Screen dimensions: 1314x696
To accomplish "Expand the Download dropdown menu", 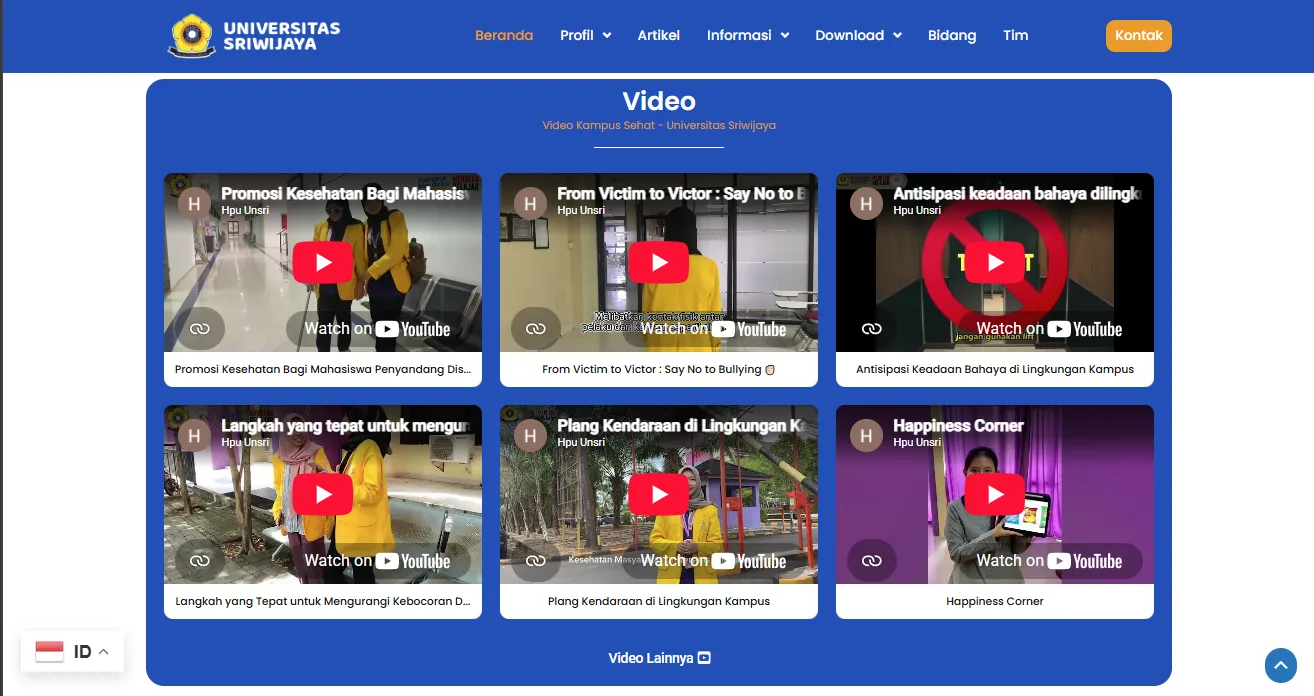I will coord(858,35).
